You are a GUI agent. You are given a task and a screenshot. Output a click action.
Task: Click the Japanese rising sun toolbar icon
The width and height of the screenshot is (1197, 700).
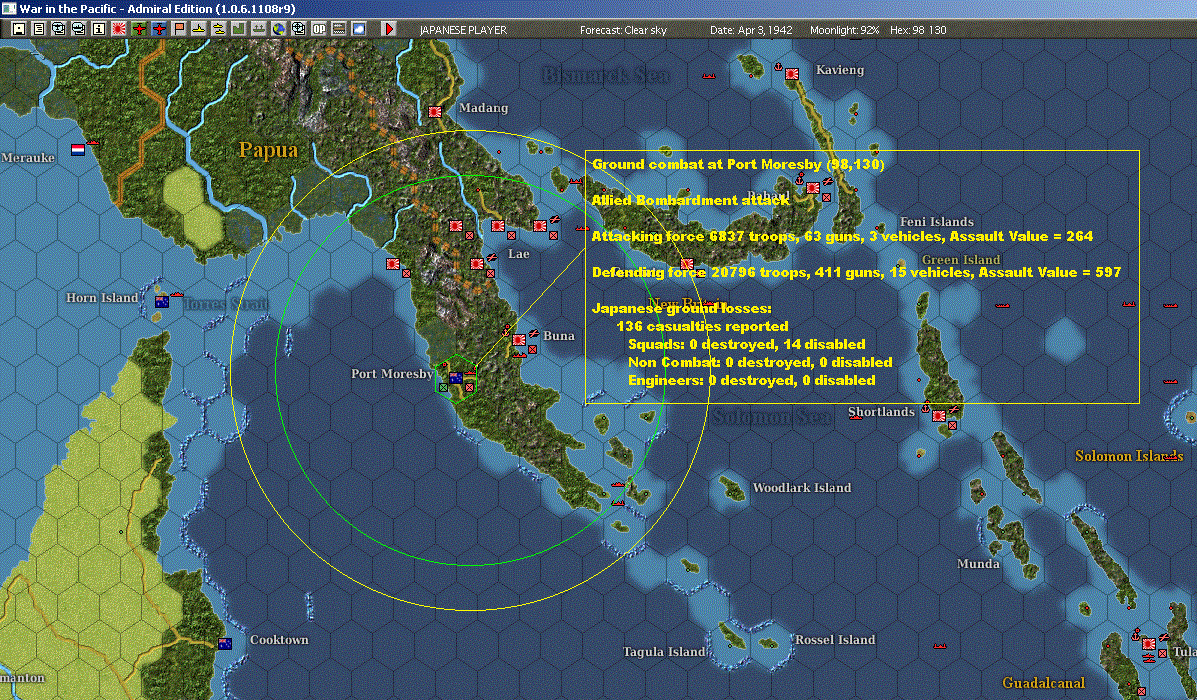click(119, 29)
